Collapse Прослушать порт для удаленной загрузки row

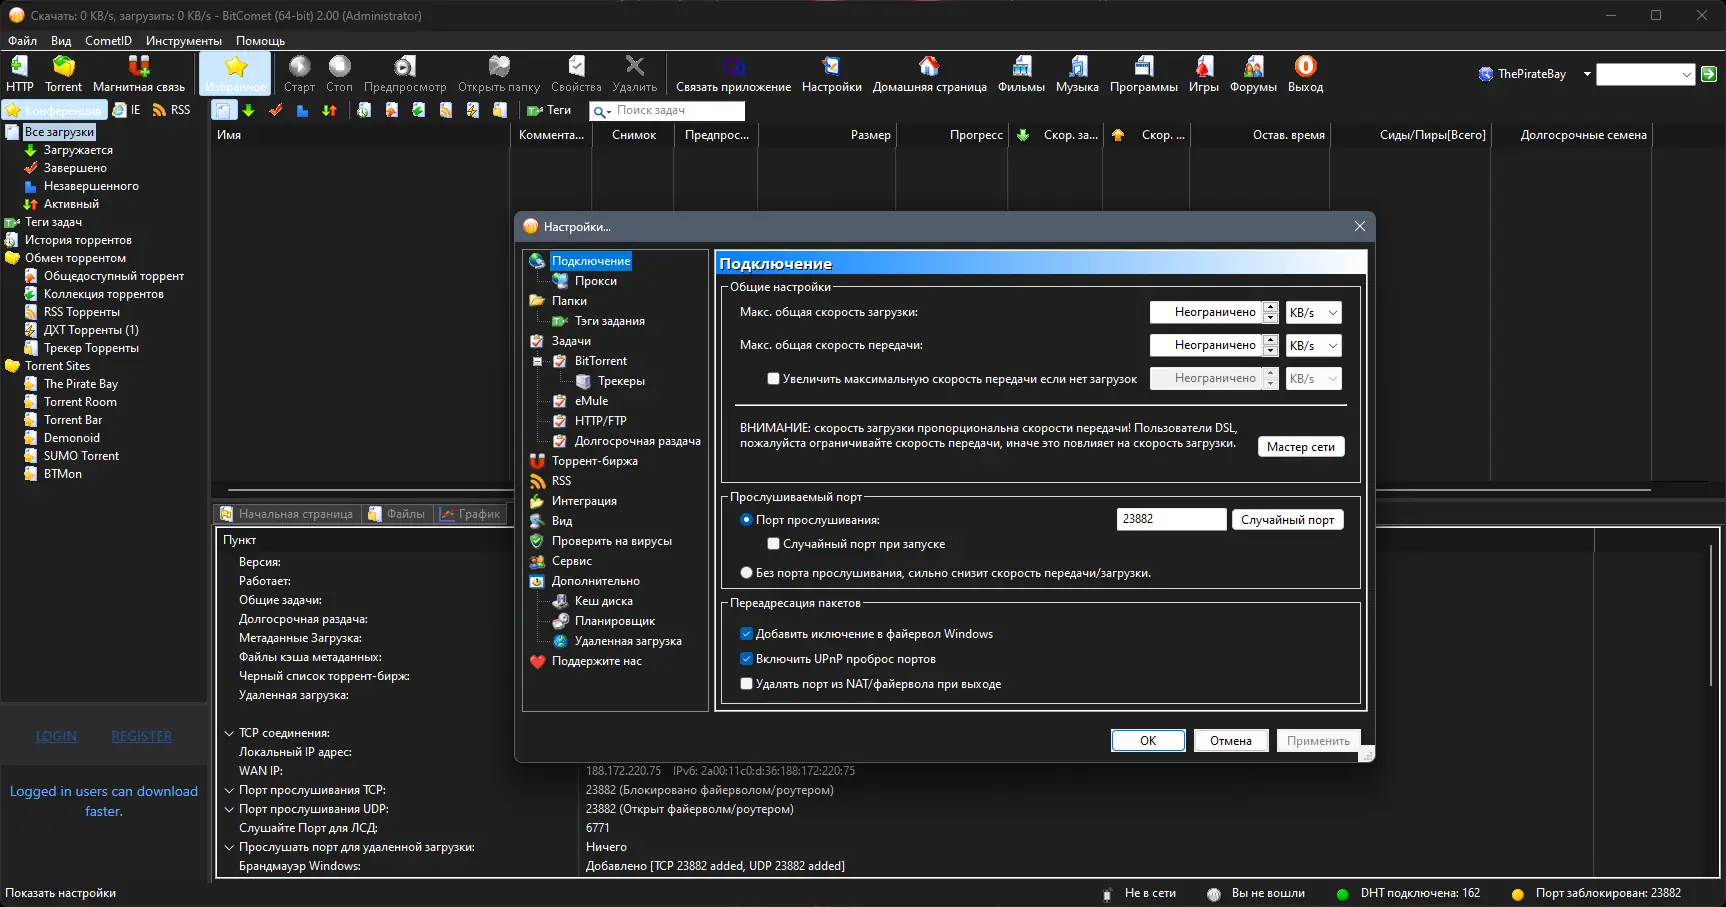(x=229, y=847)
